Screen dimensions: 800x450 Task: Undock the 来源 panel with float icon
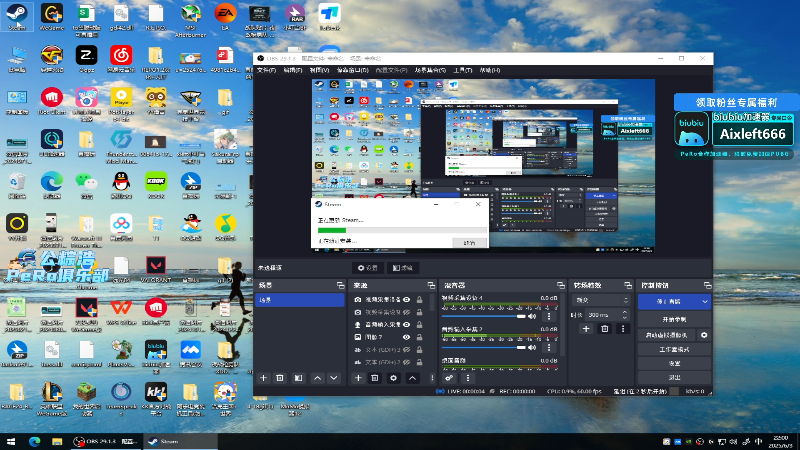431,285
